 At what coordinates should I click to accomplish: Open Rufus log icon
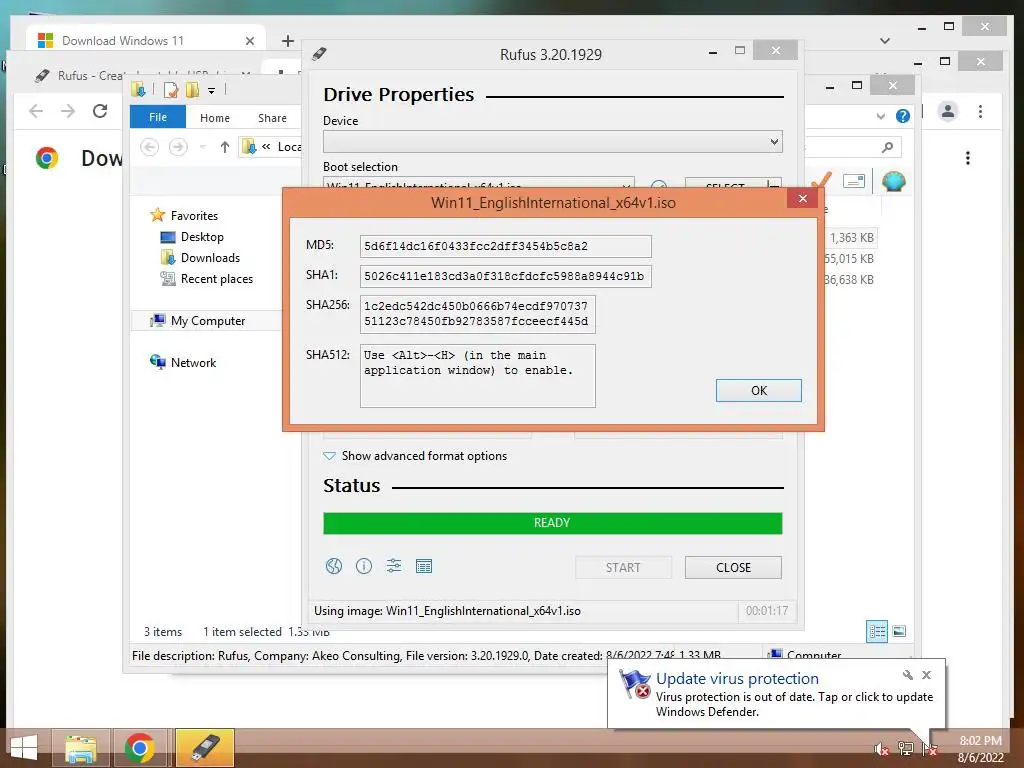(x=424, y=566)
